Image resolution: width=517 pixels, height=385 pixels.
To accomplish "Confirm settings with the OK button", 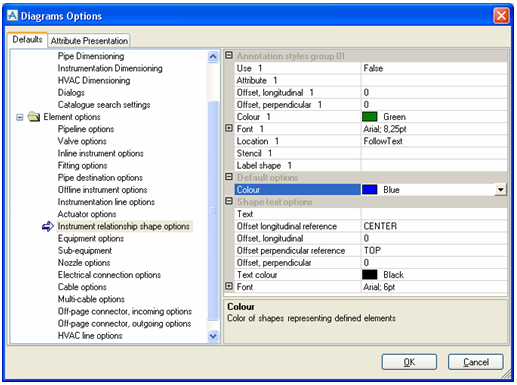I will (x=409, y=362).
